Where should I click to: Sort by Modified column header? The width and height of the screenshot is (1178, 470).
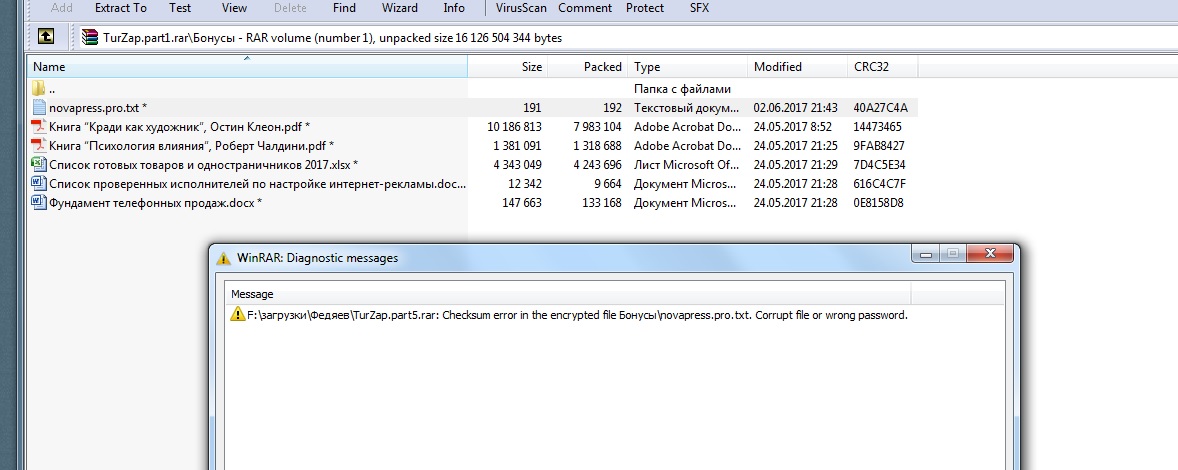[797, 67]
